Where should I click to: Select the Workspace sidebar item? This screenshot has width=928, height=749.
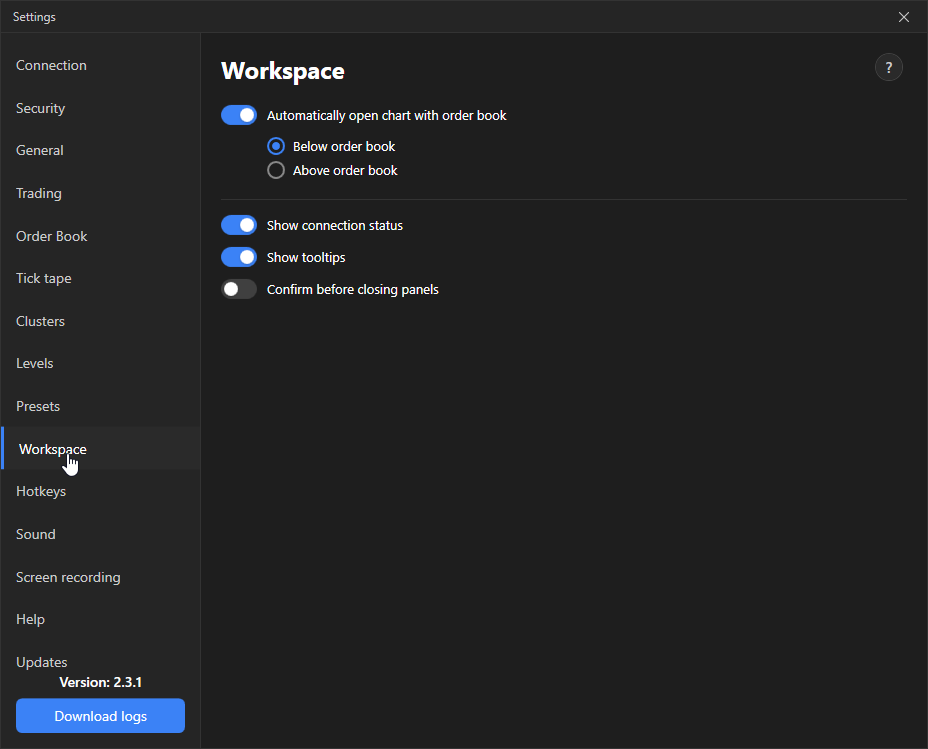pos(101,449)
